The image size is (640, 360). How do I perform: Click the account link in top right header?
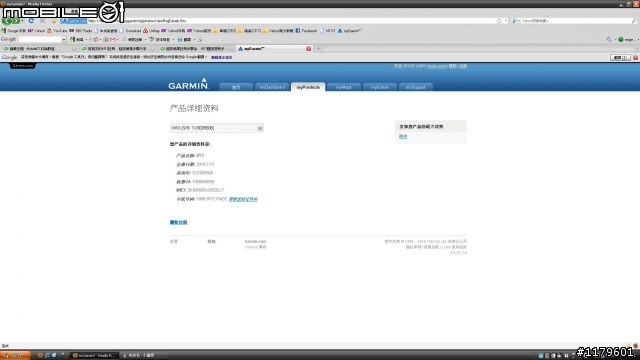(x=437, y=66)
